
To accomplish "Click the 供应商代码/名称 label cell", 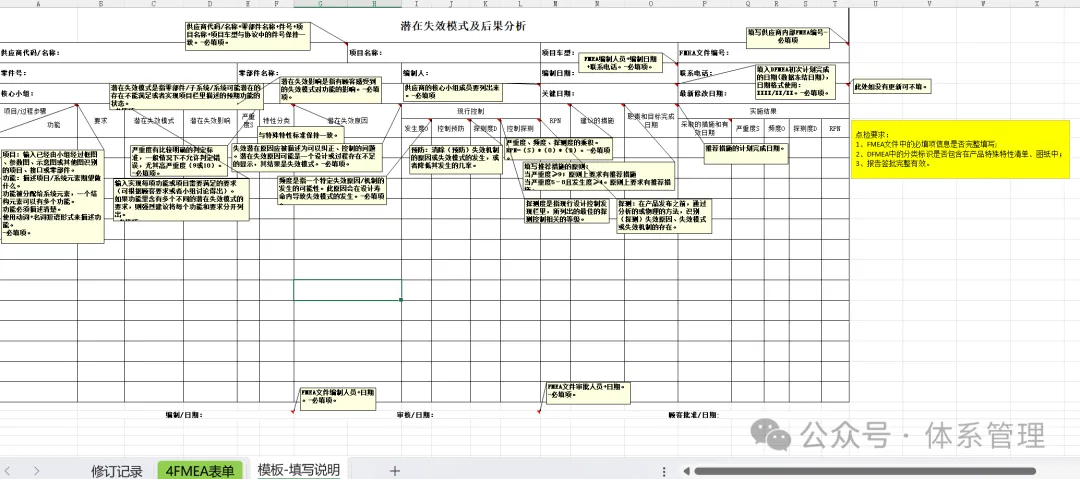I will click(x=30, y=52).
